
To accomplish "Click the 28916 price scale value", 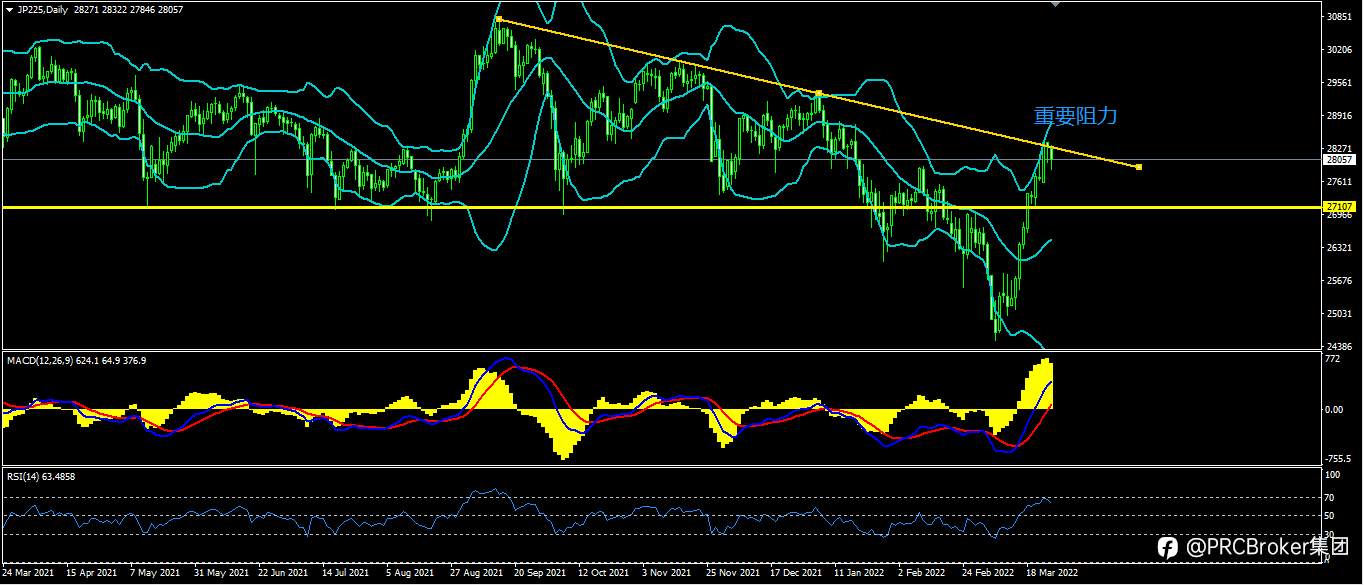I will pyautogui.click(x=1339, y=116).
